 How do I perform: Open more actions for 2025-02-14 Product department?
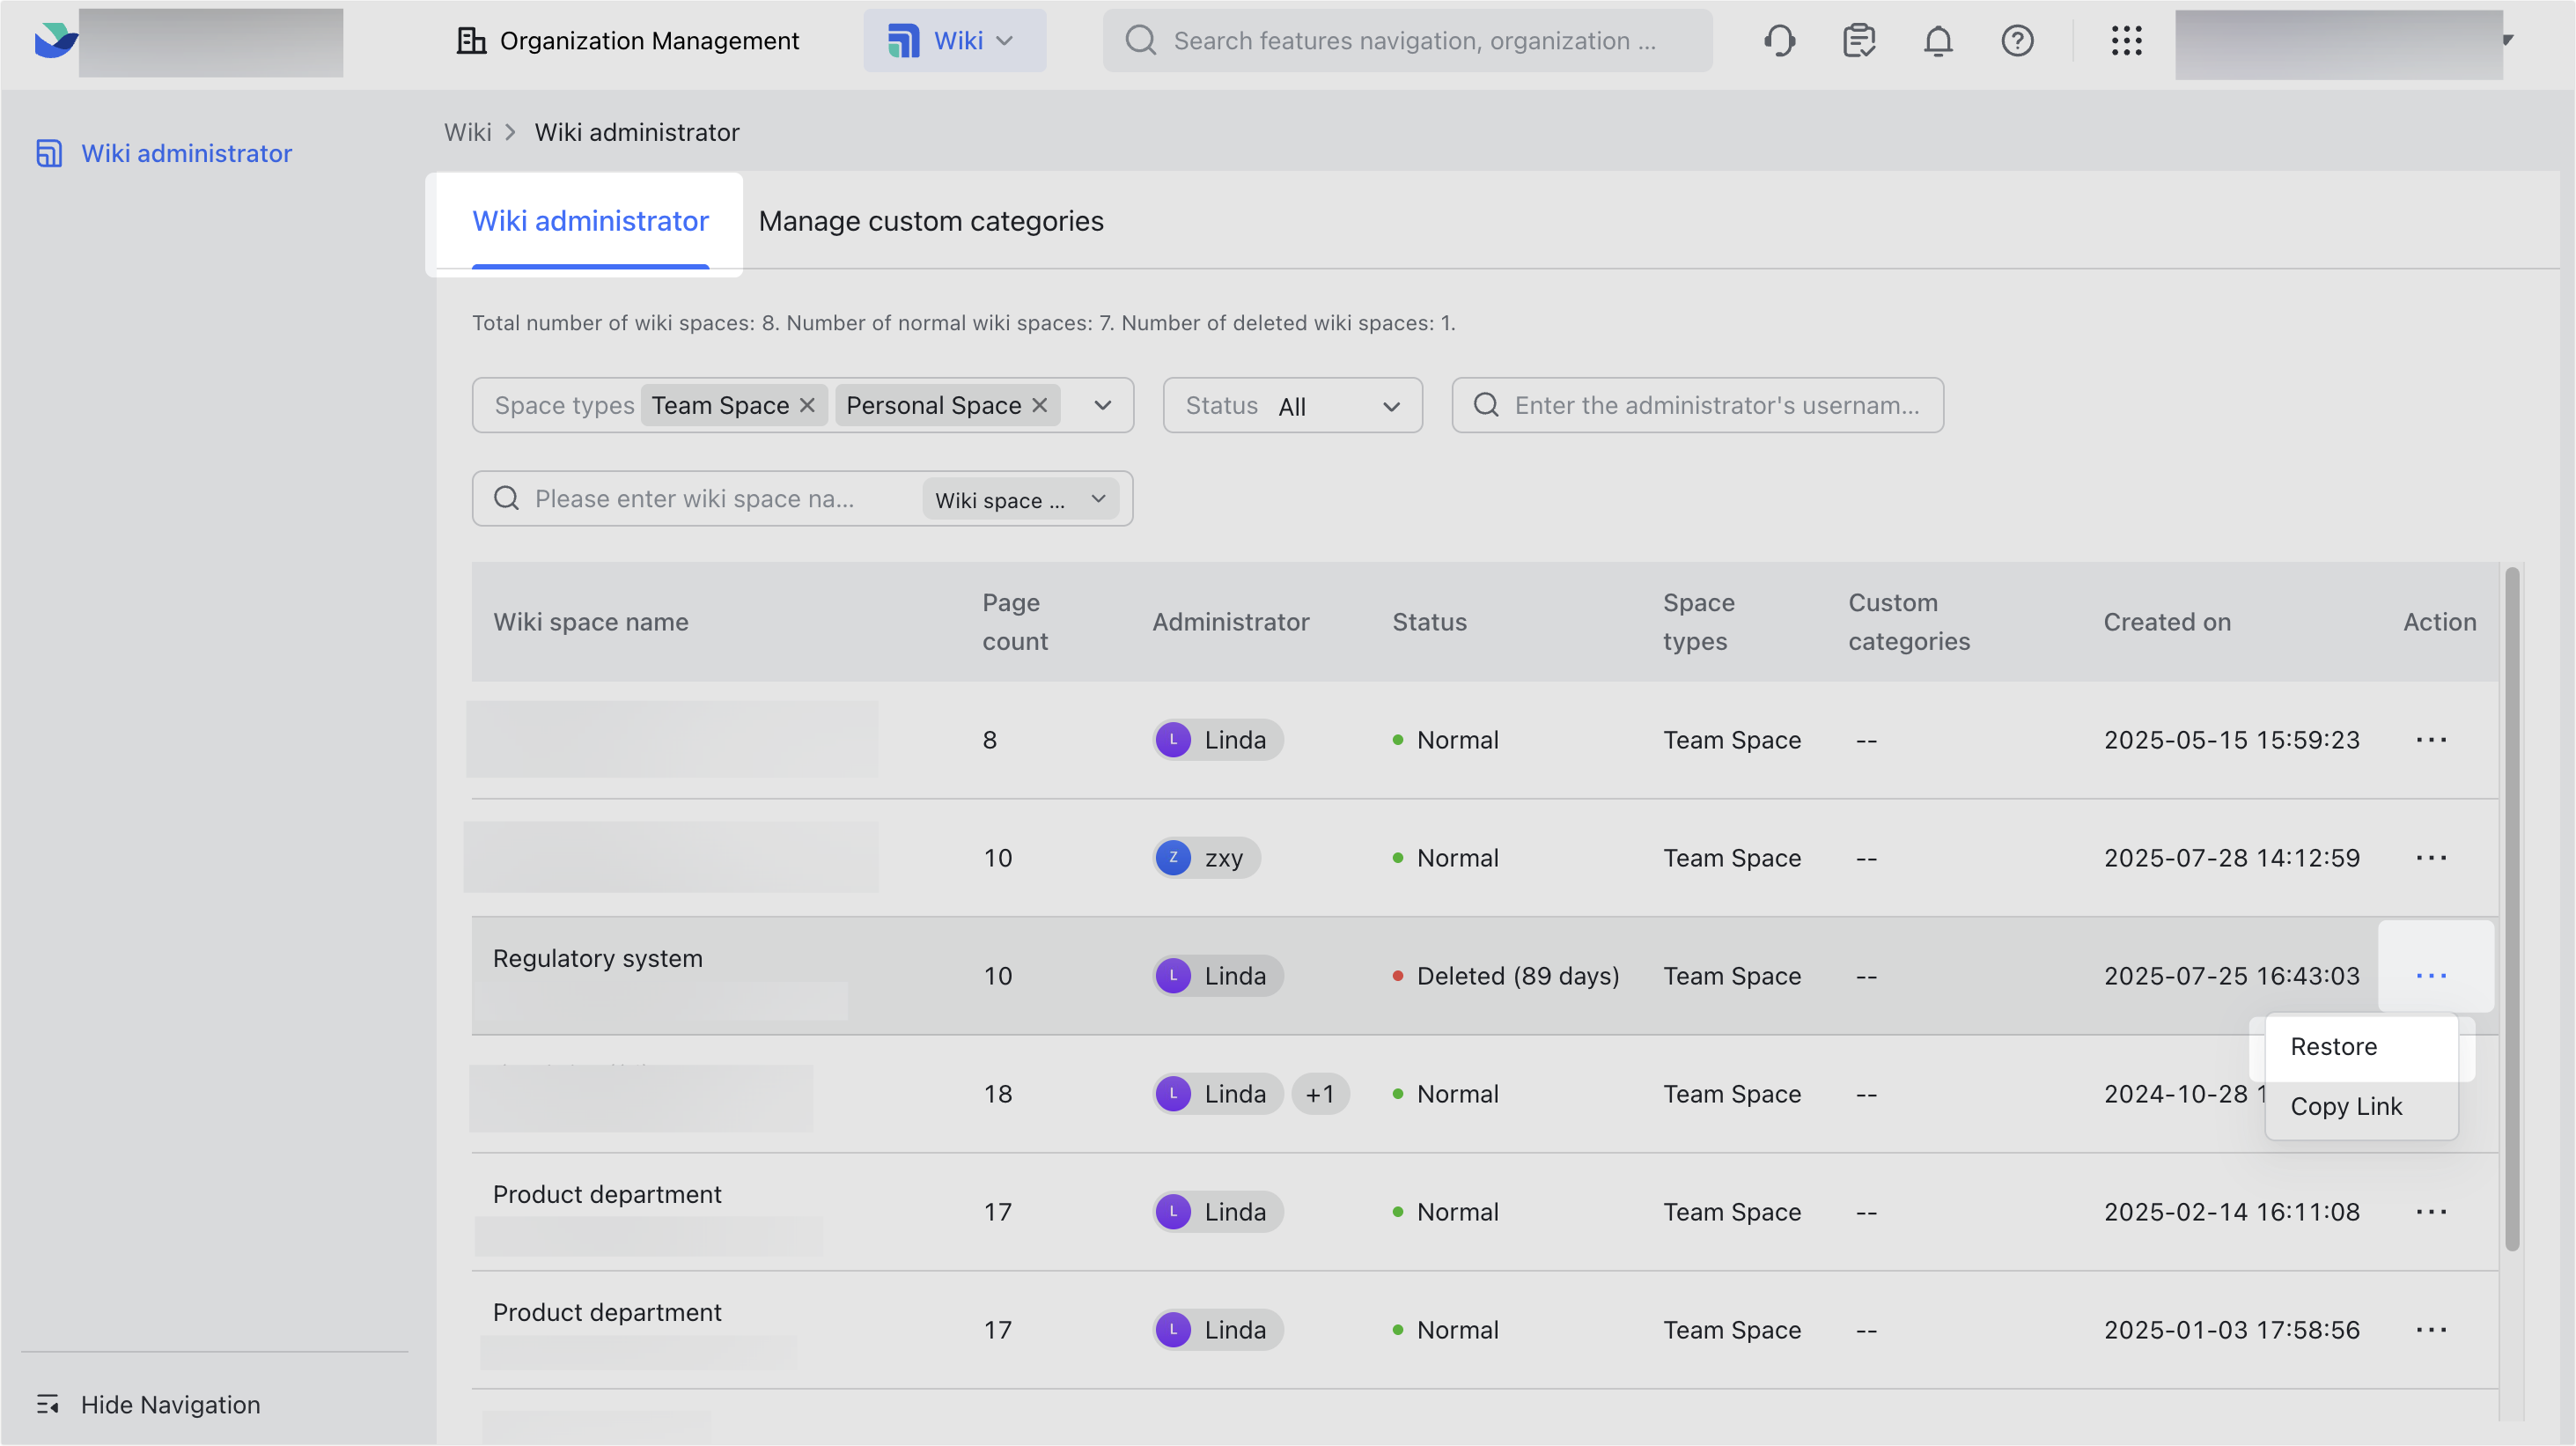2431,1212
